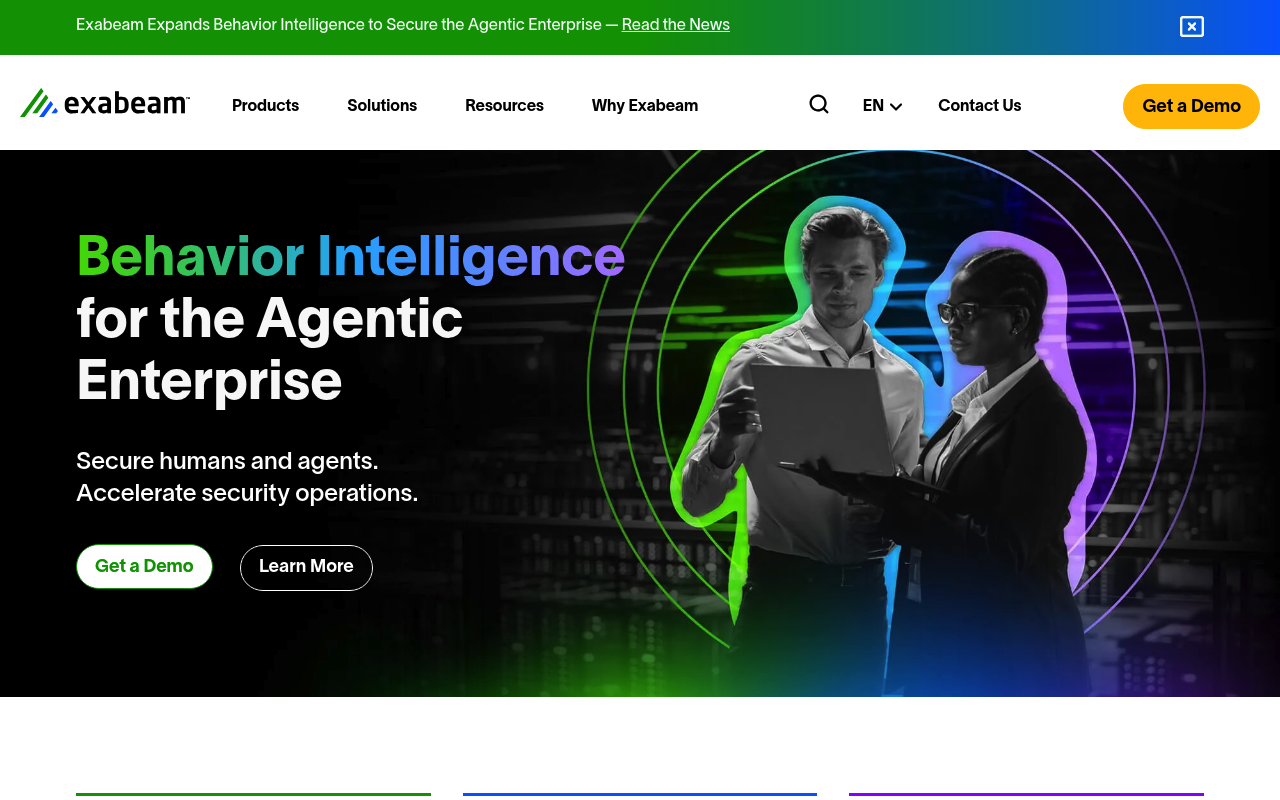
Task: Click the Behavior Intelligence headline text
Action: [x=351, y=258]
